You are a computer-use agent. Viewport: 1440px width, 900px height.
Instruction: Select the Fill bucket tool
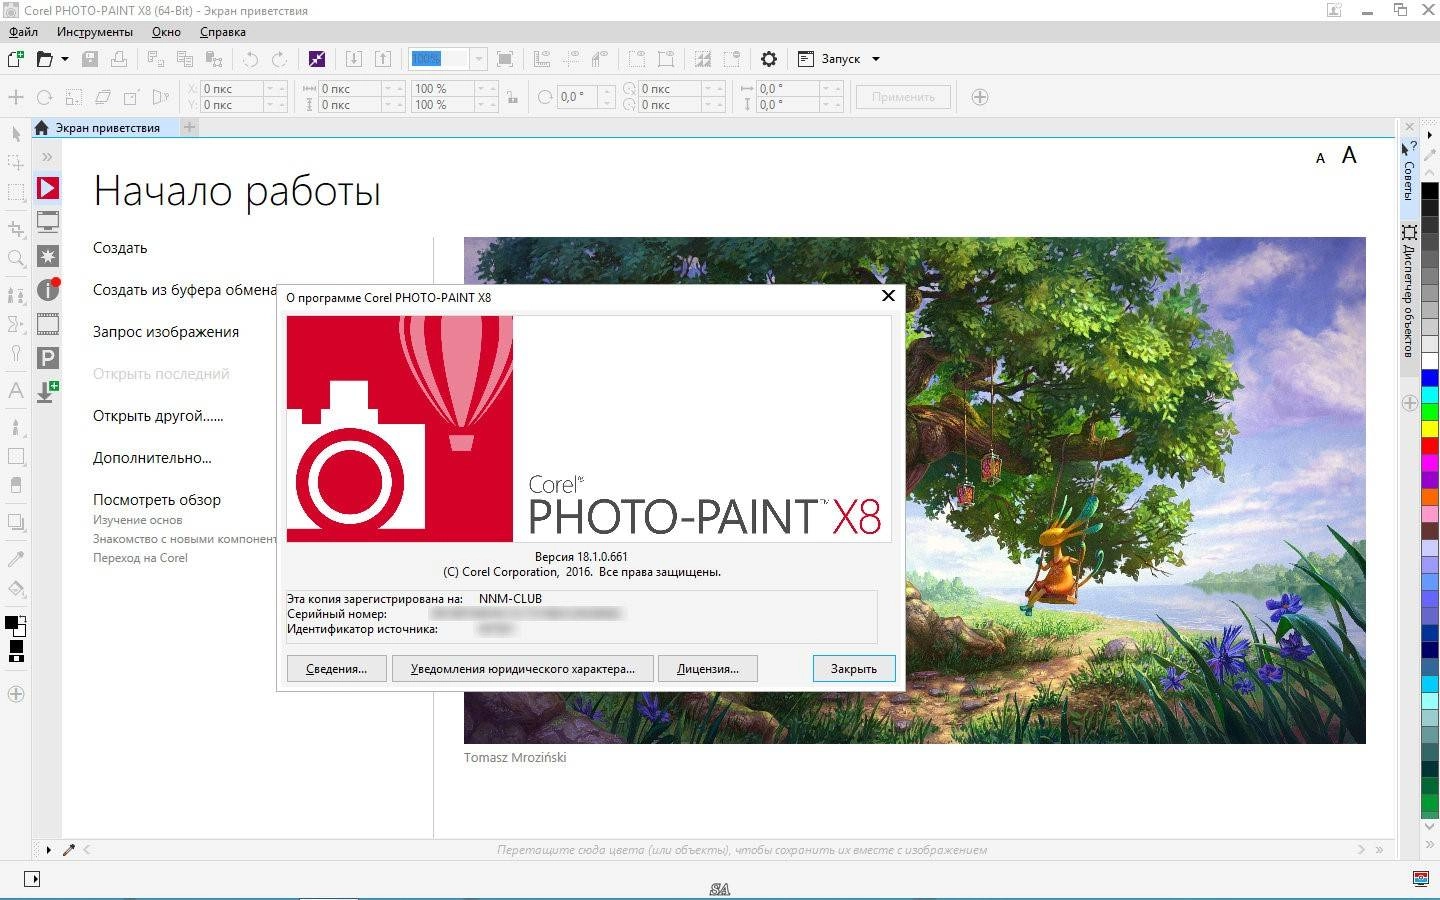[x=16, y=589]
